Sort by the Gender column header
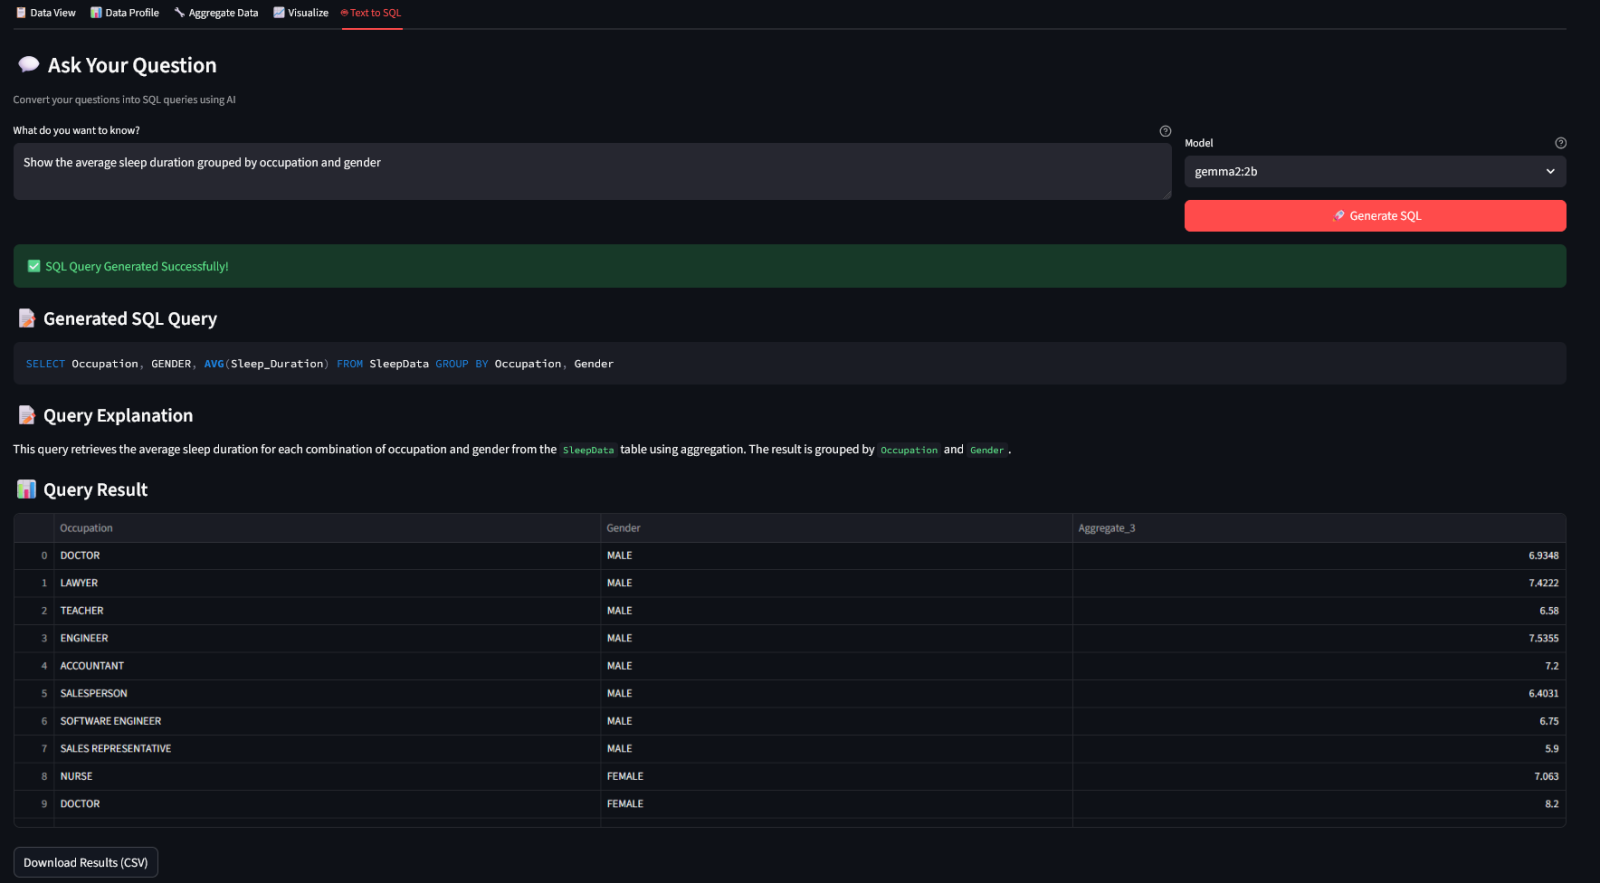The image size is (1600, 883). coord(623,528)
